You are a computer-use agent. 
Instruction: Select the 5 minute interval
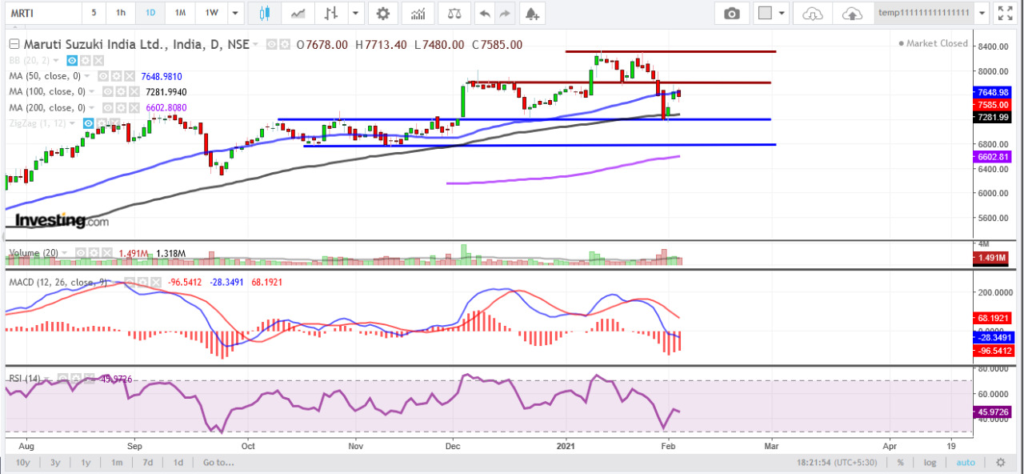pos(95,13)
